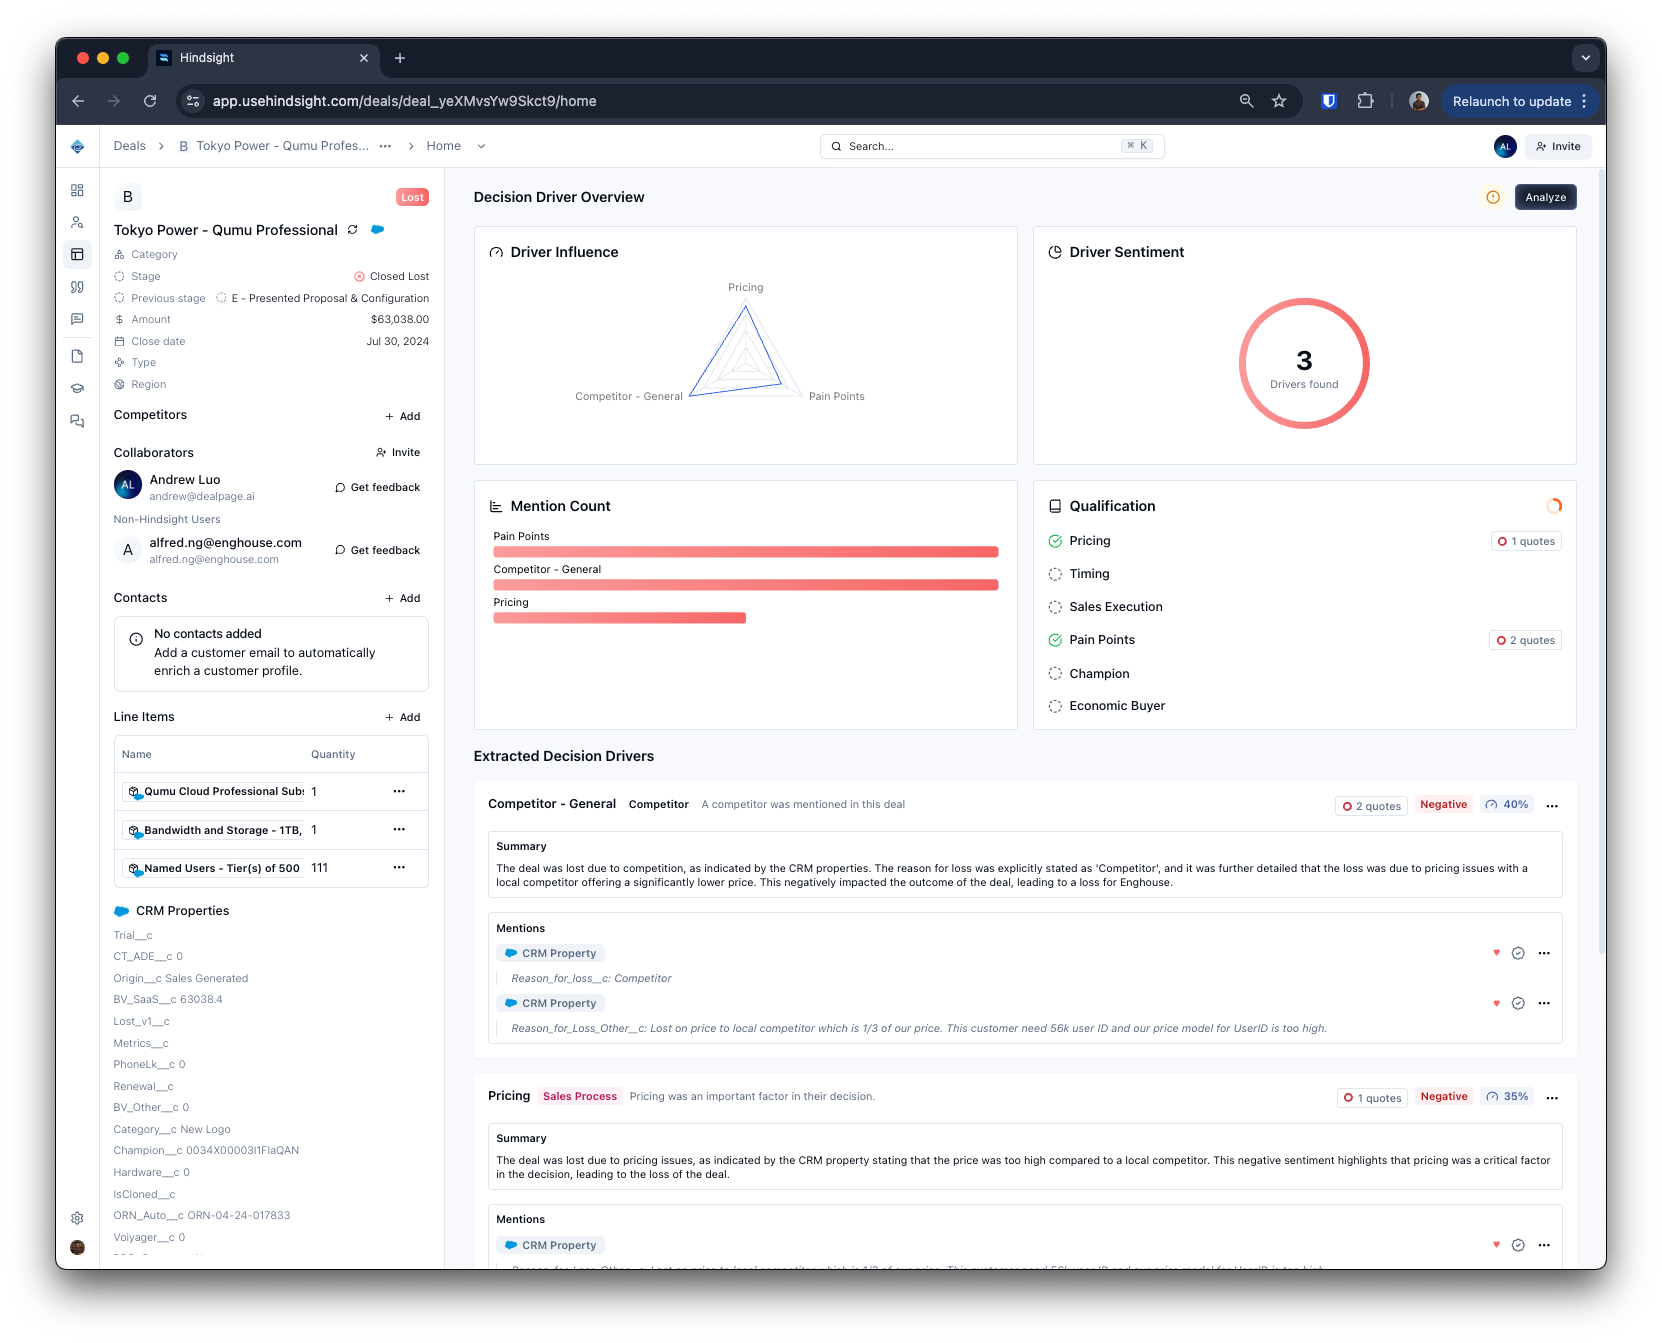Open the chat bubbles icon in sidebar
Viewport: 1662px width, 1343px height.
tap(77, 421)
